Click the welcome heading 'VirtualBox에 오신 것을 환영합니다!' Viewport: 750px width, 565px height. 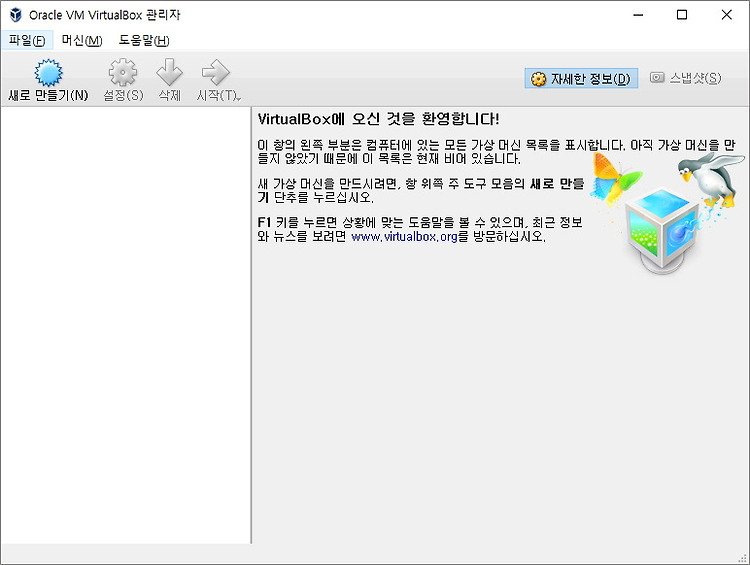pos(378,119)
